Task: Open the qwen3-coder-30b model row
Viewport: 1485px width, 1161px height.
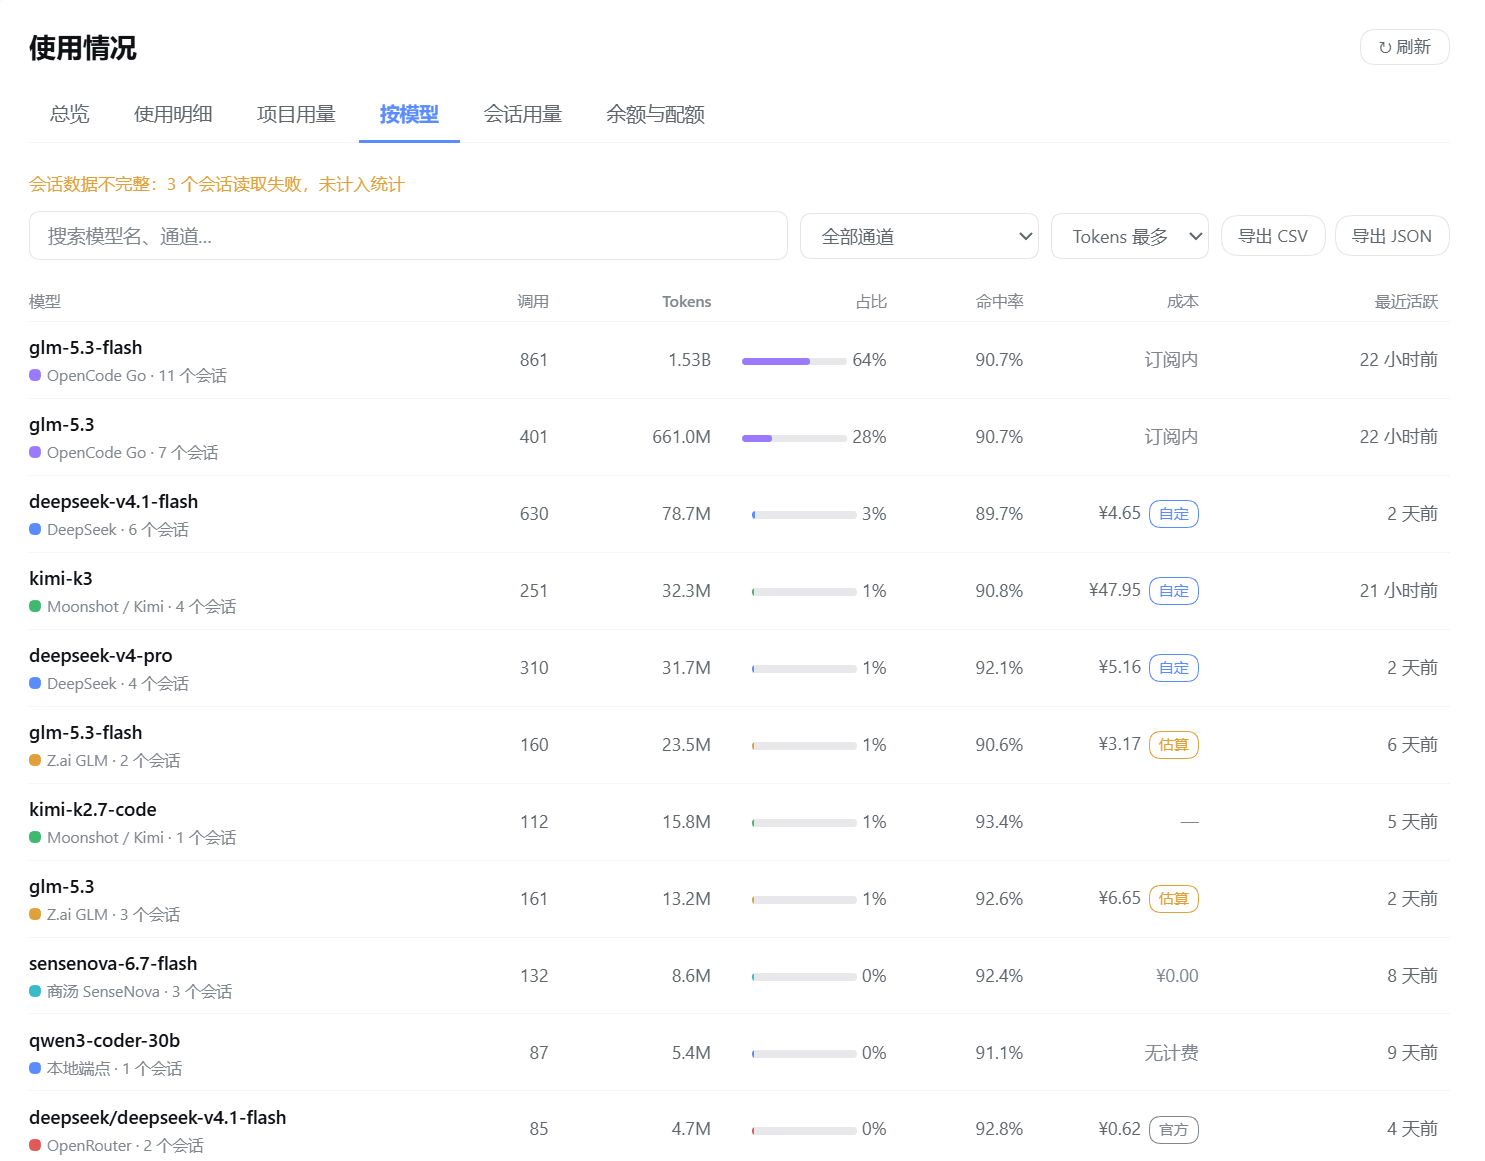Action: (x=739, y=1053)
